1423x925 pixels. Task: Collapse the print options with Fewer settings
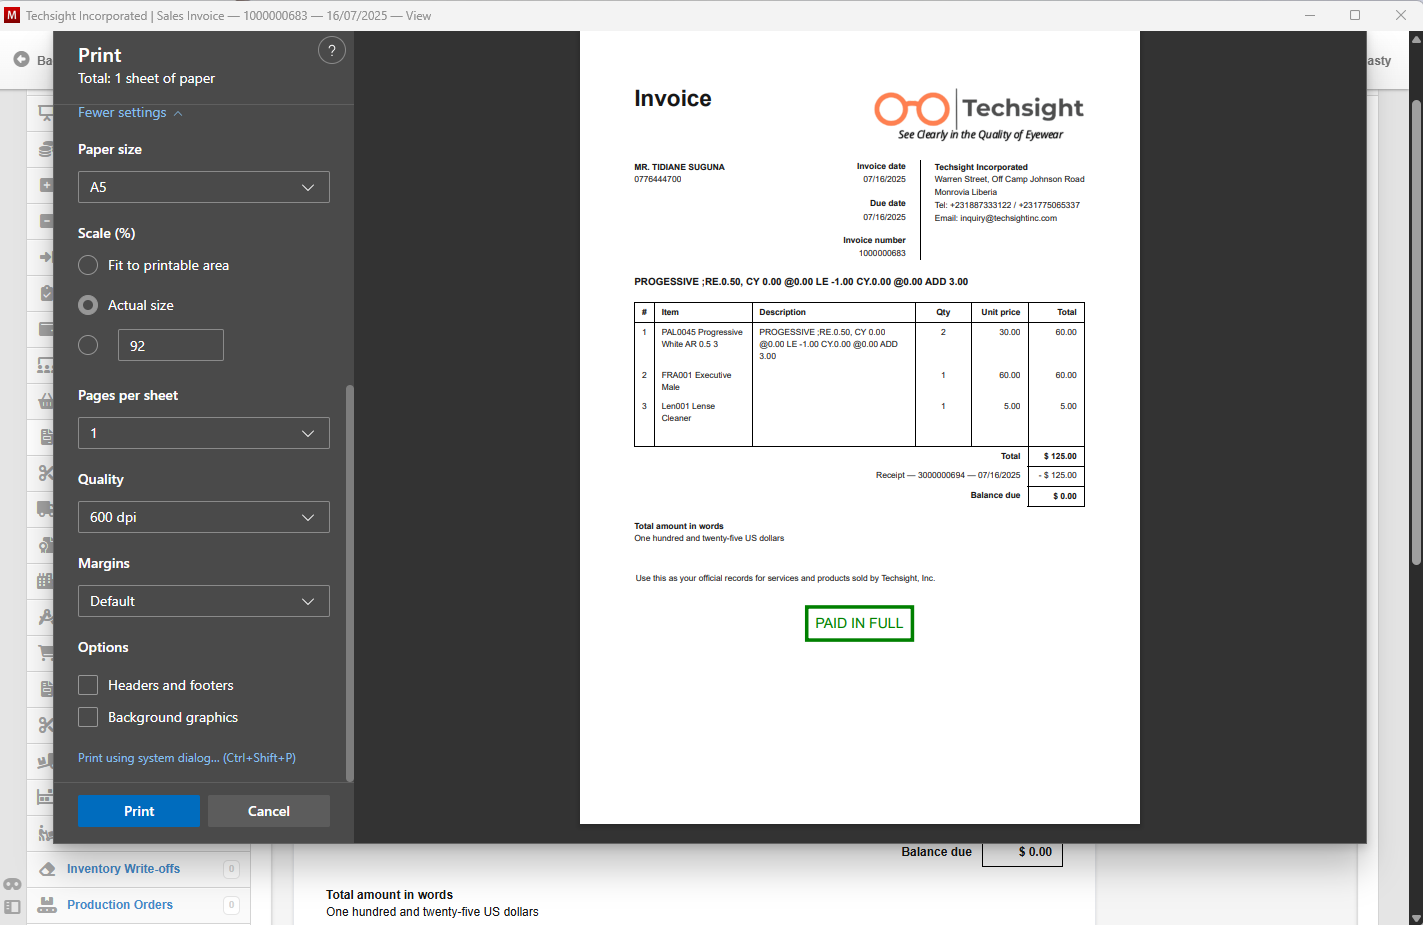[x=130, y=113]
